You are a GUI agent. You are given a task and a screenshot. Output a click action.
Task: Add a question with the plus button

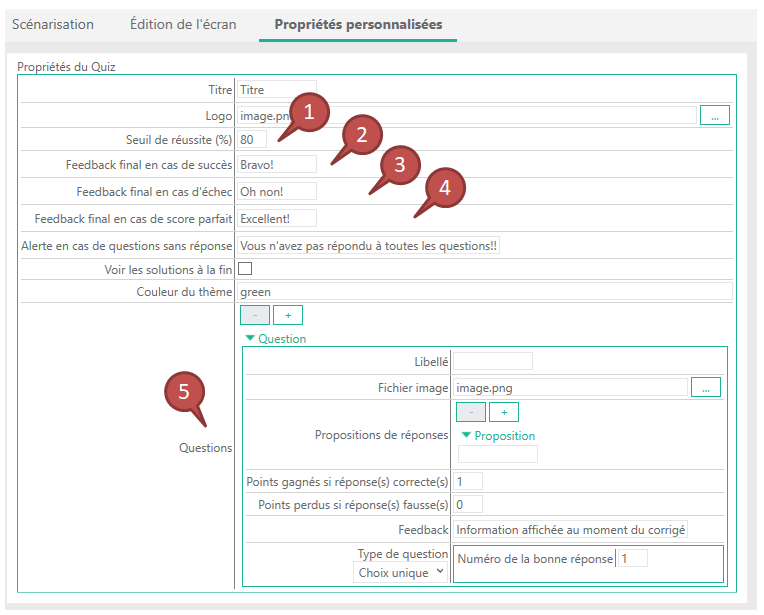(x=287, y=315)
